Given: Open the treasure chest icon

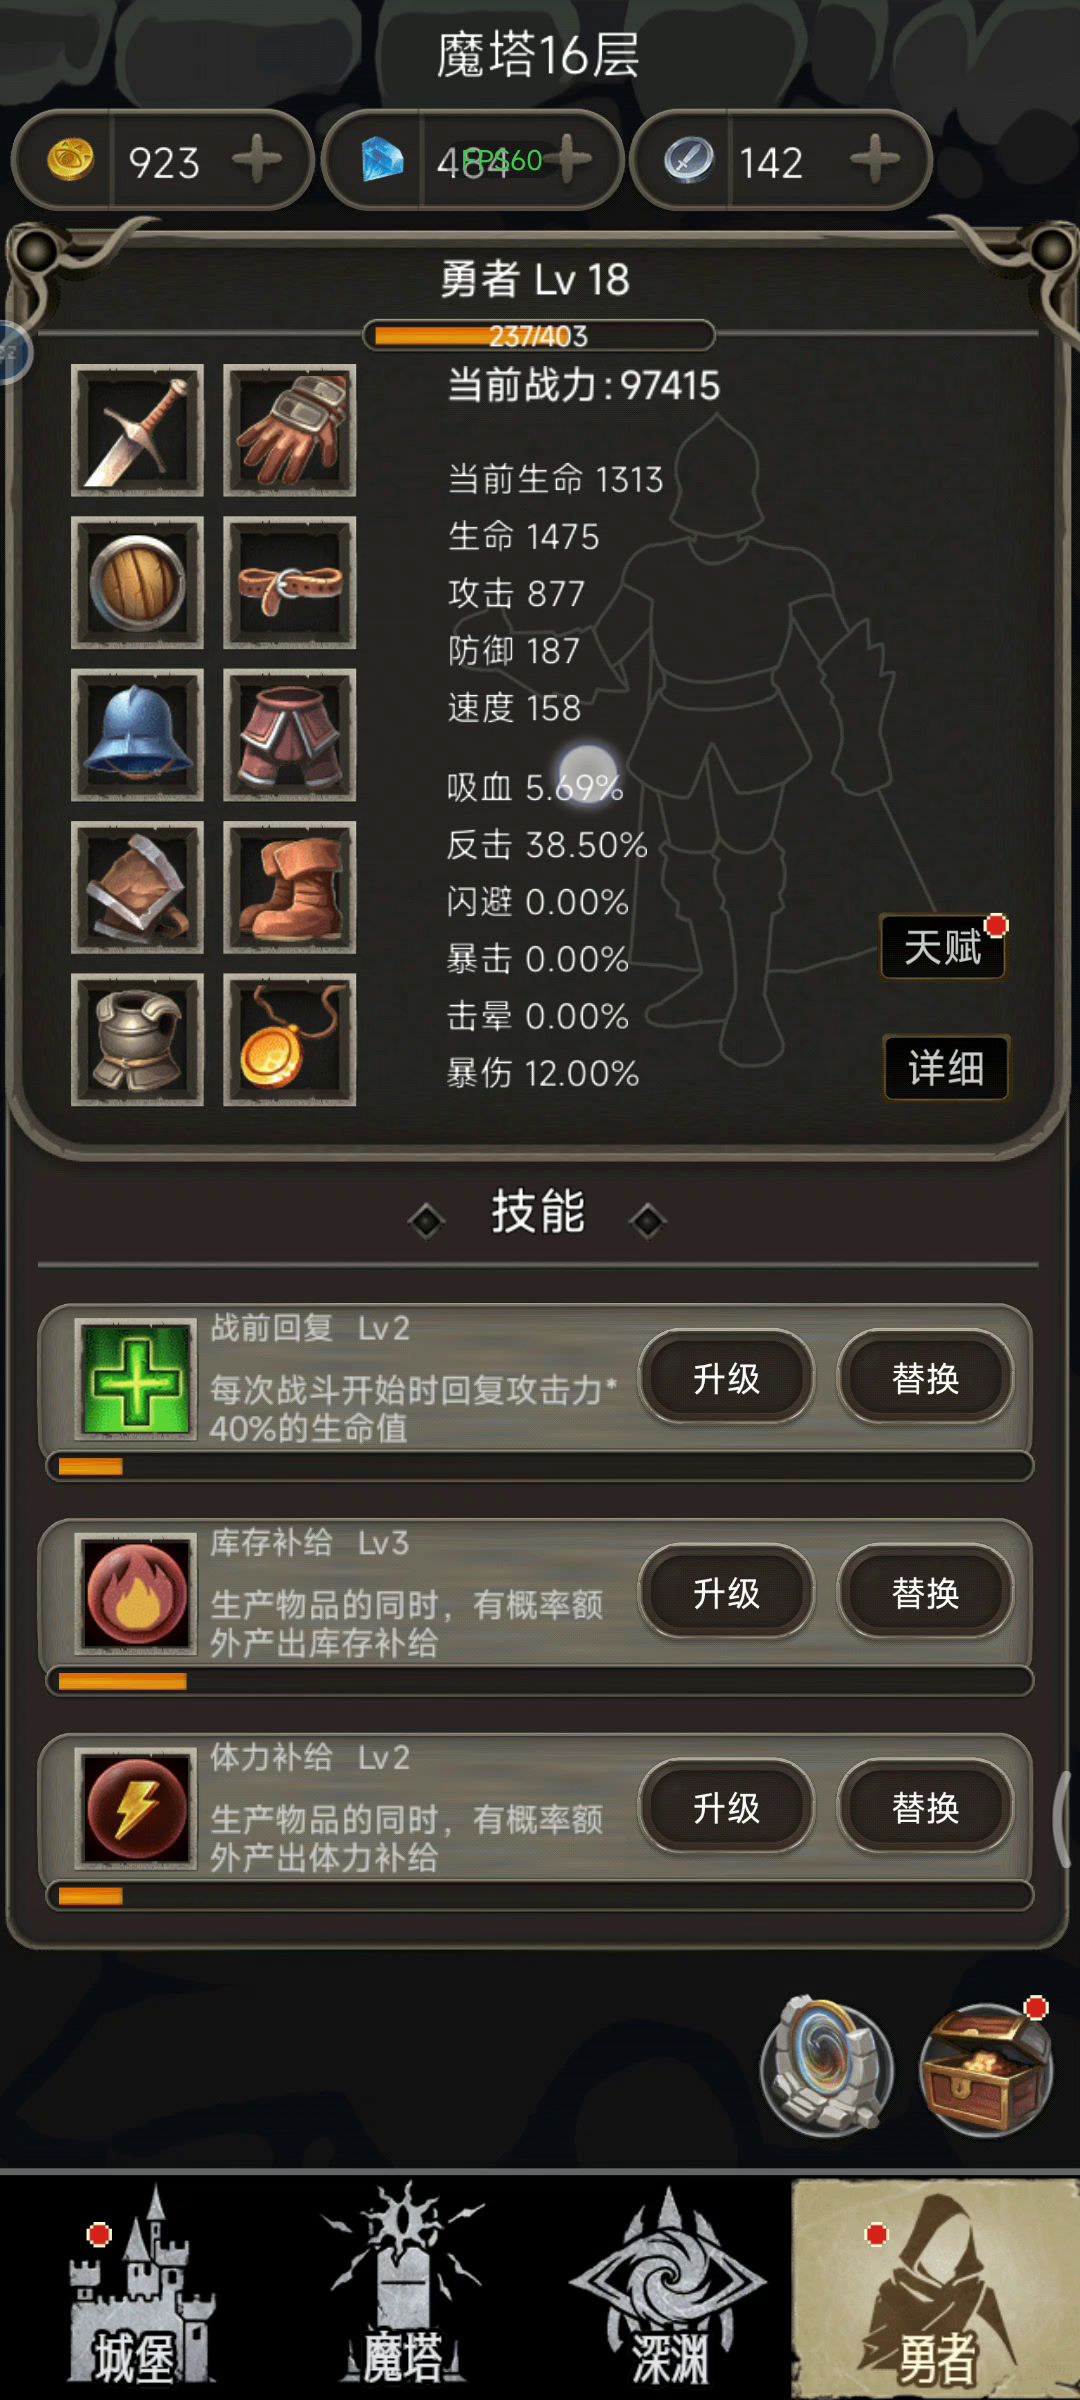Looking at the screenshot, I should point(986,2068).
